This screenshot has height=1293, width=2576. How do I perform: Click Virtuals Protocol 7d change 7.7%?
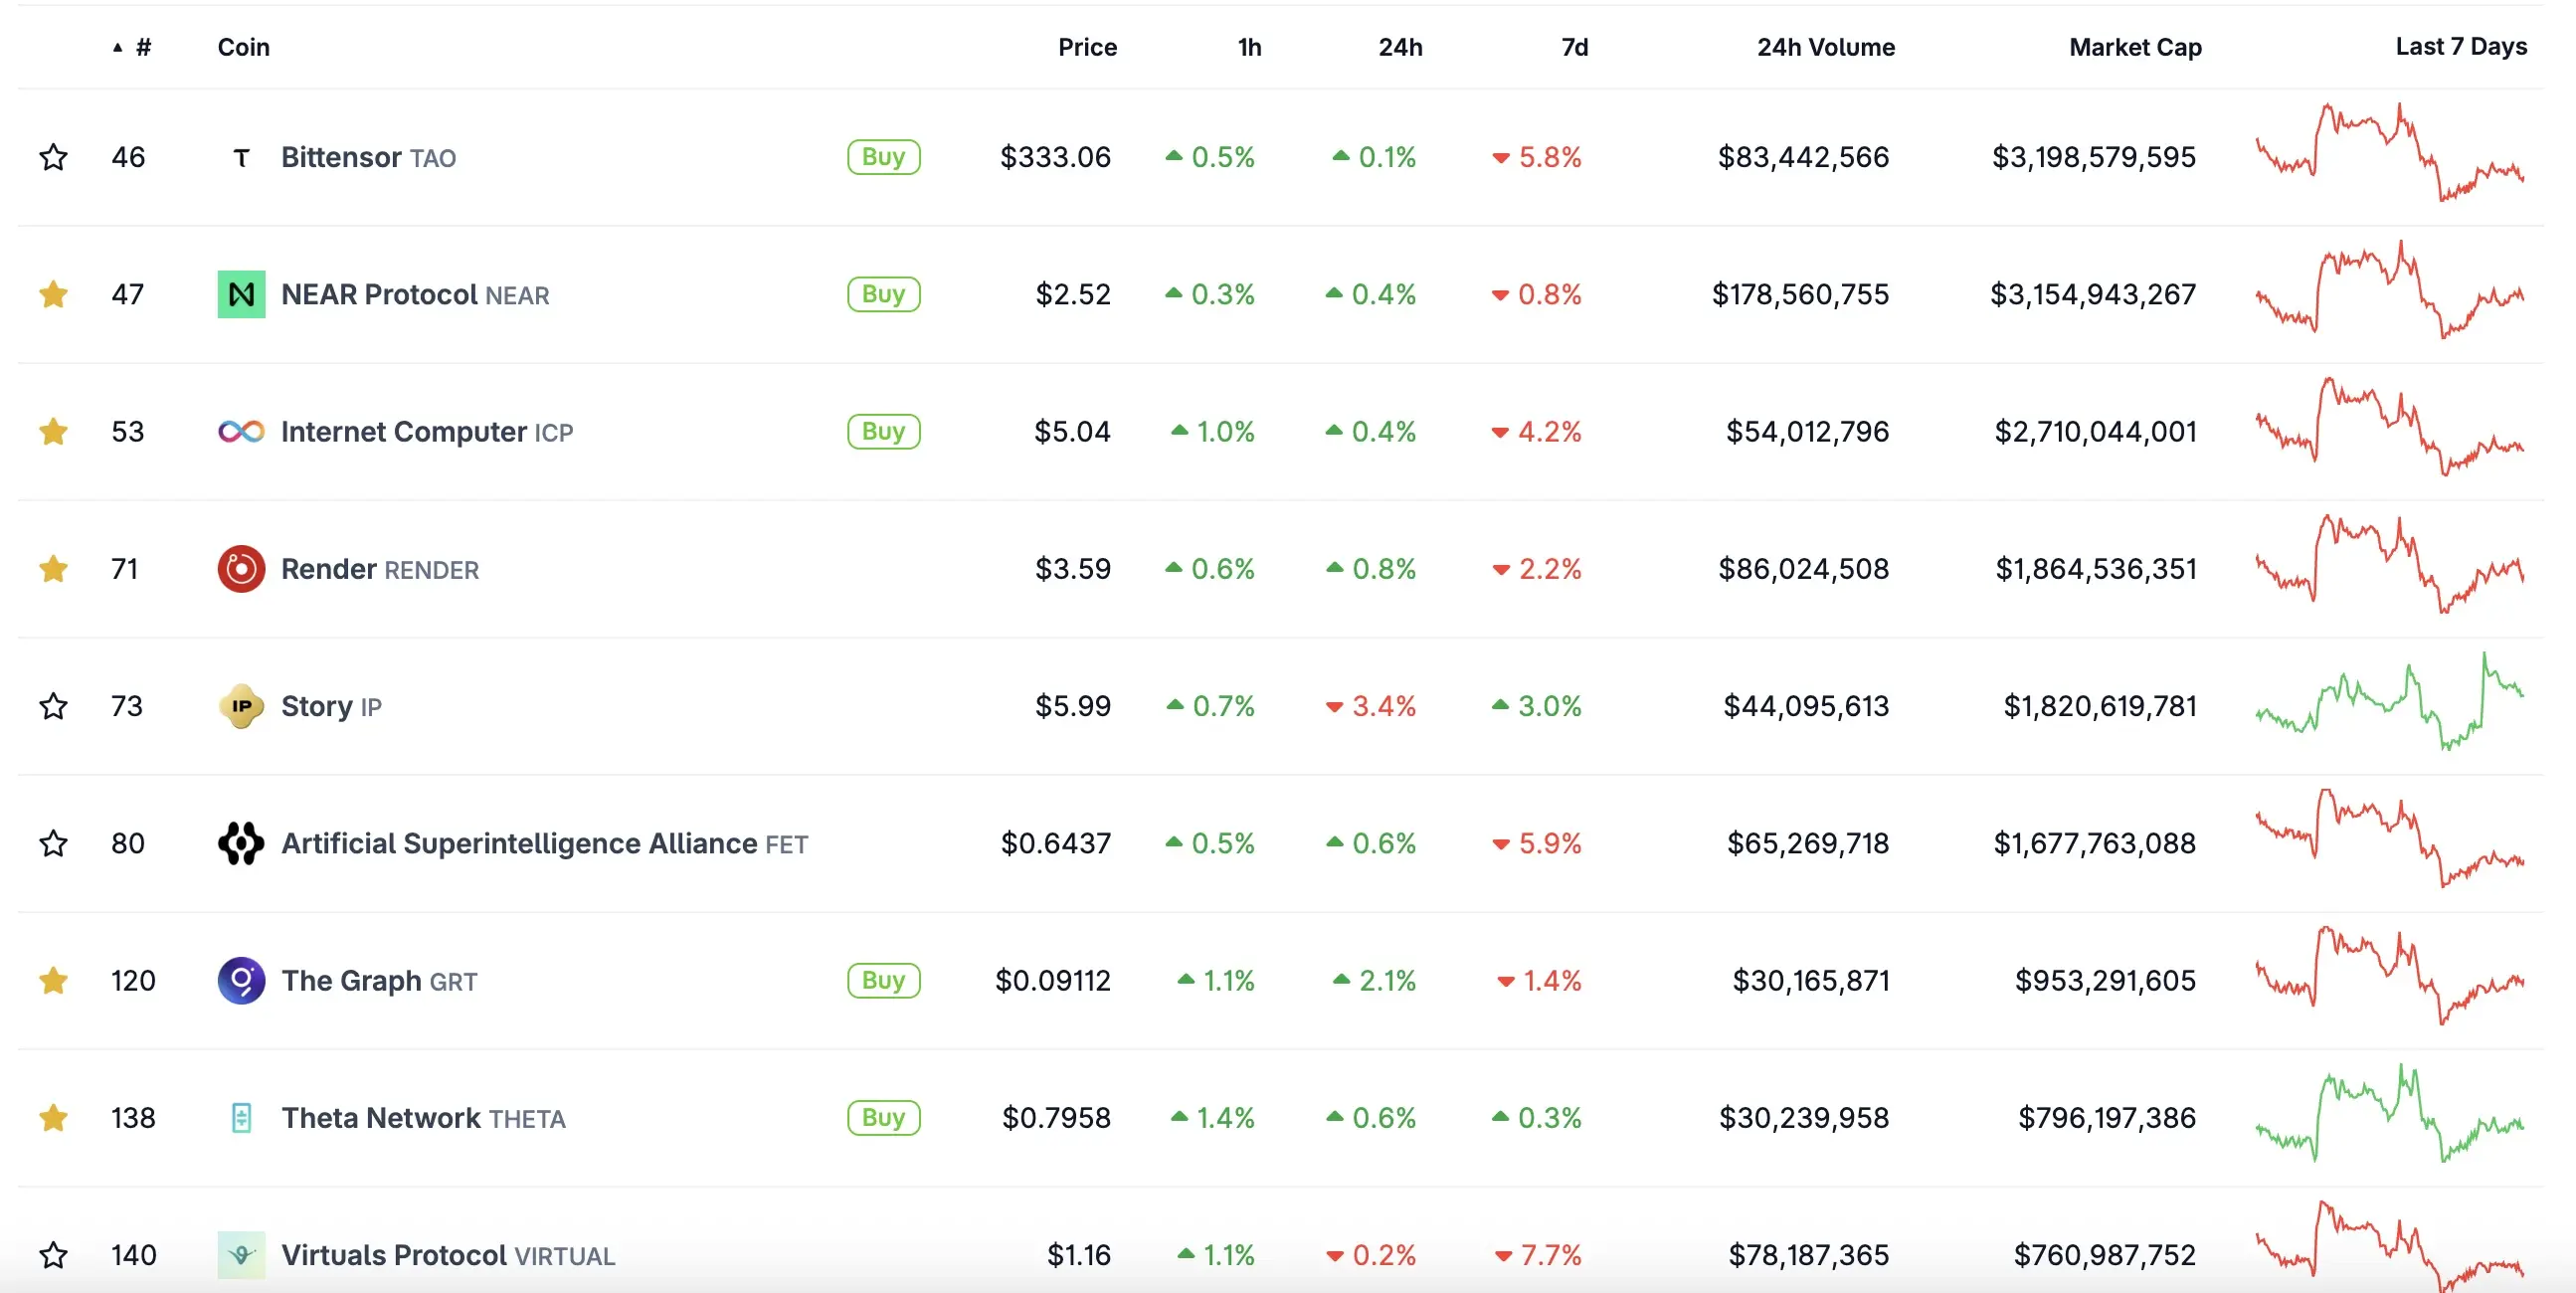tap(1538, 1255)
